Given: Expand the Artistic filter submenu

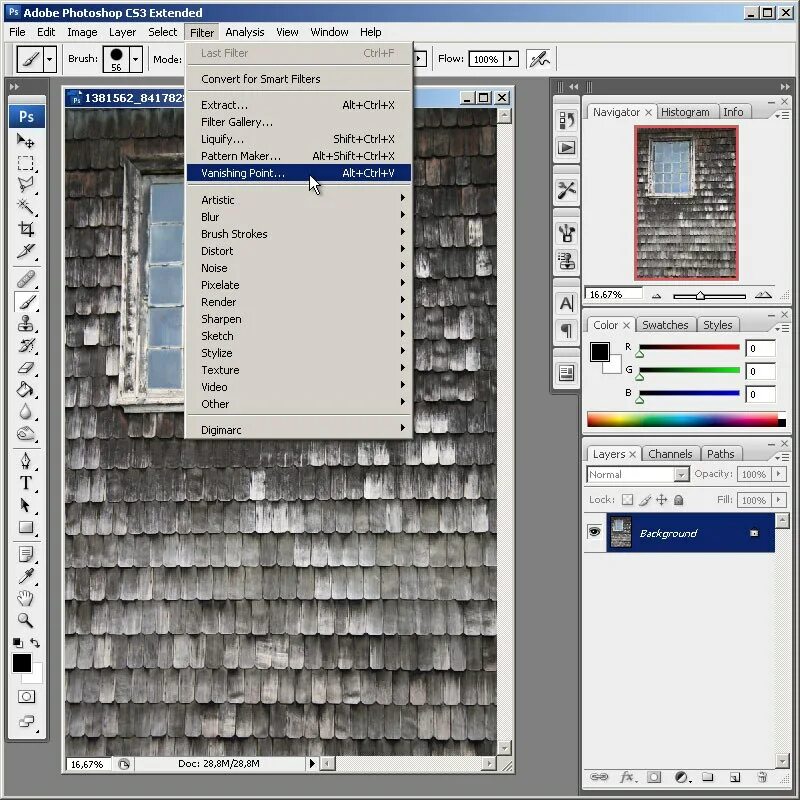Looking at the screenshot, I should coord(298,199).
